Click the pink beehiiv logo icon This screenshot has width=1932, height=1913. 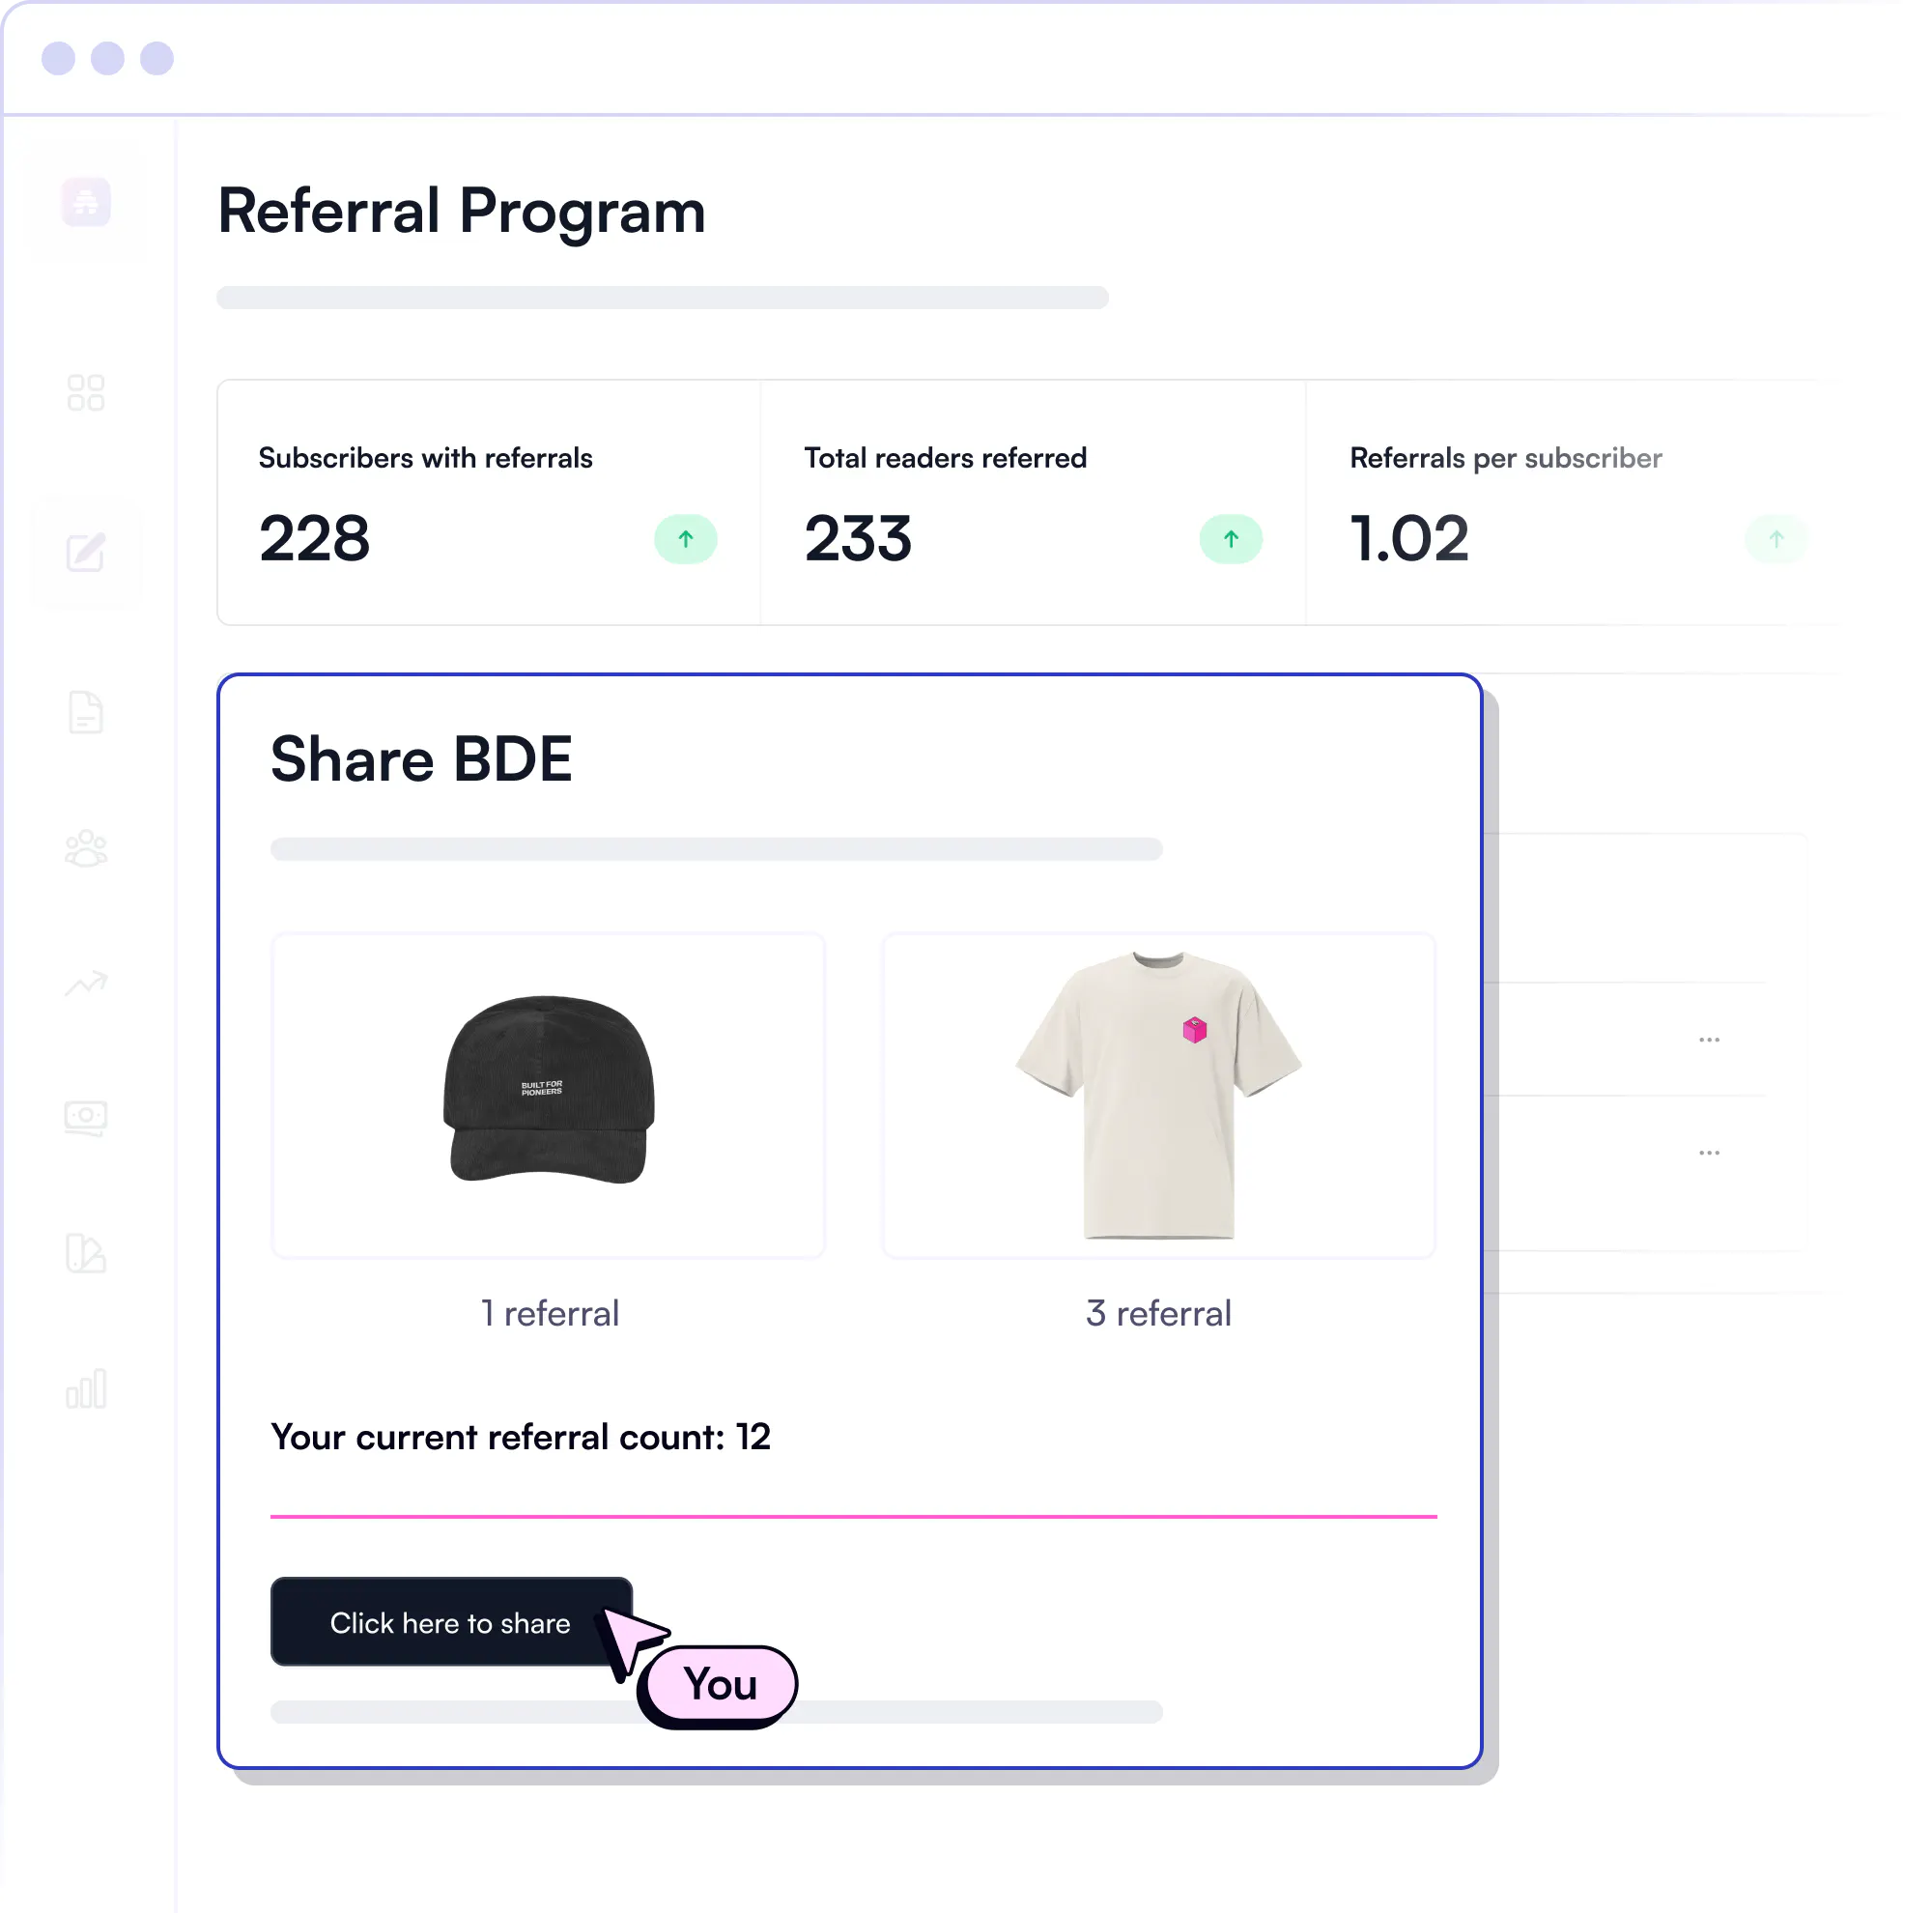tap(86, 203)
